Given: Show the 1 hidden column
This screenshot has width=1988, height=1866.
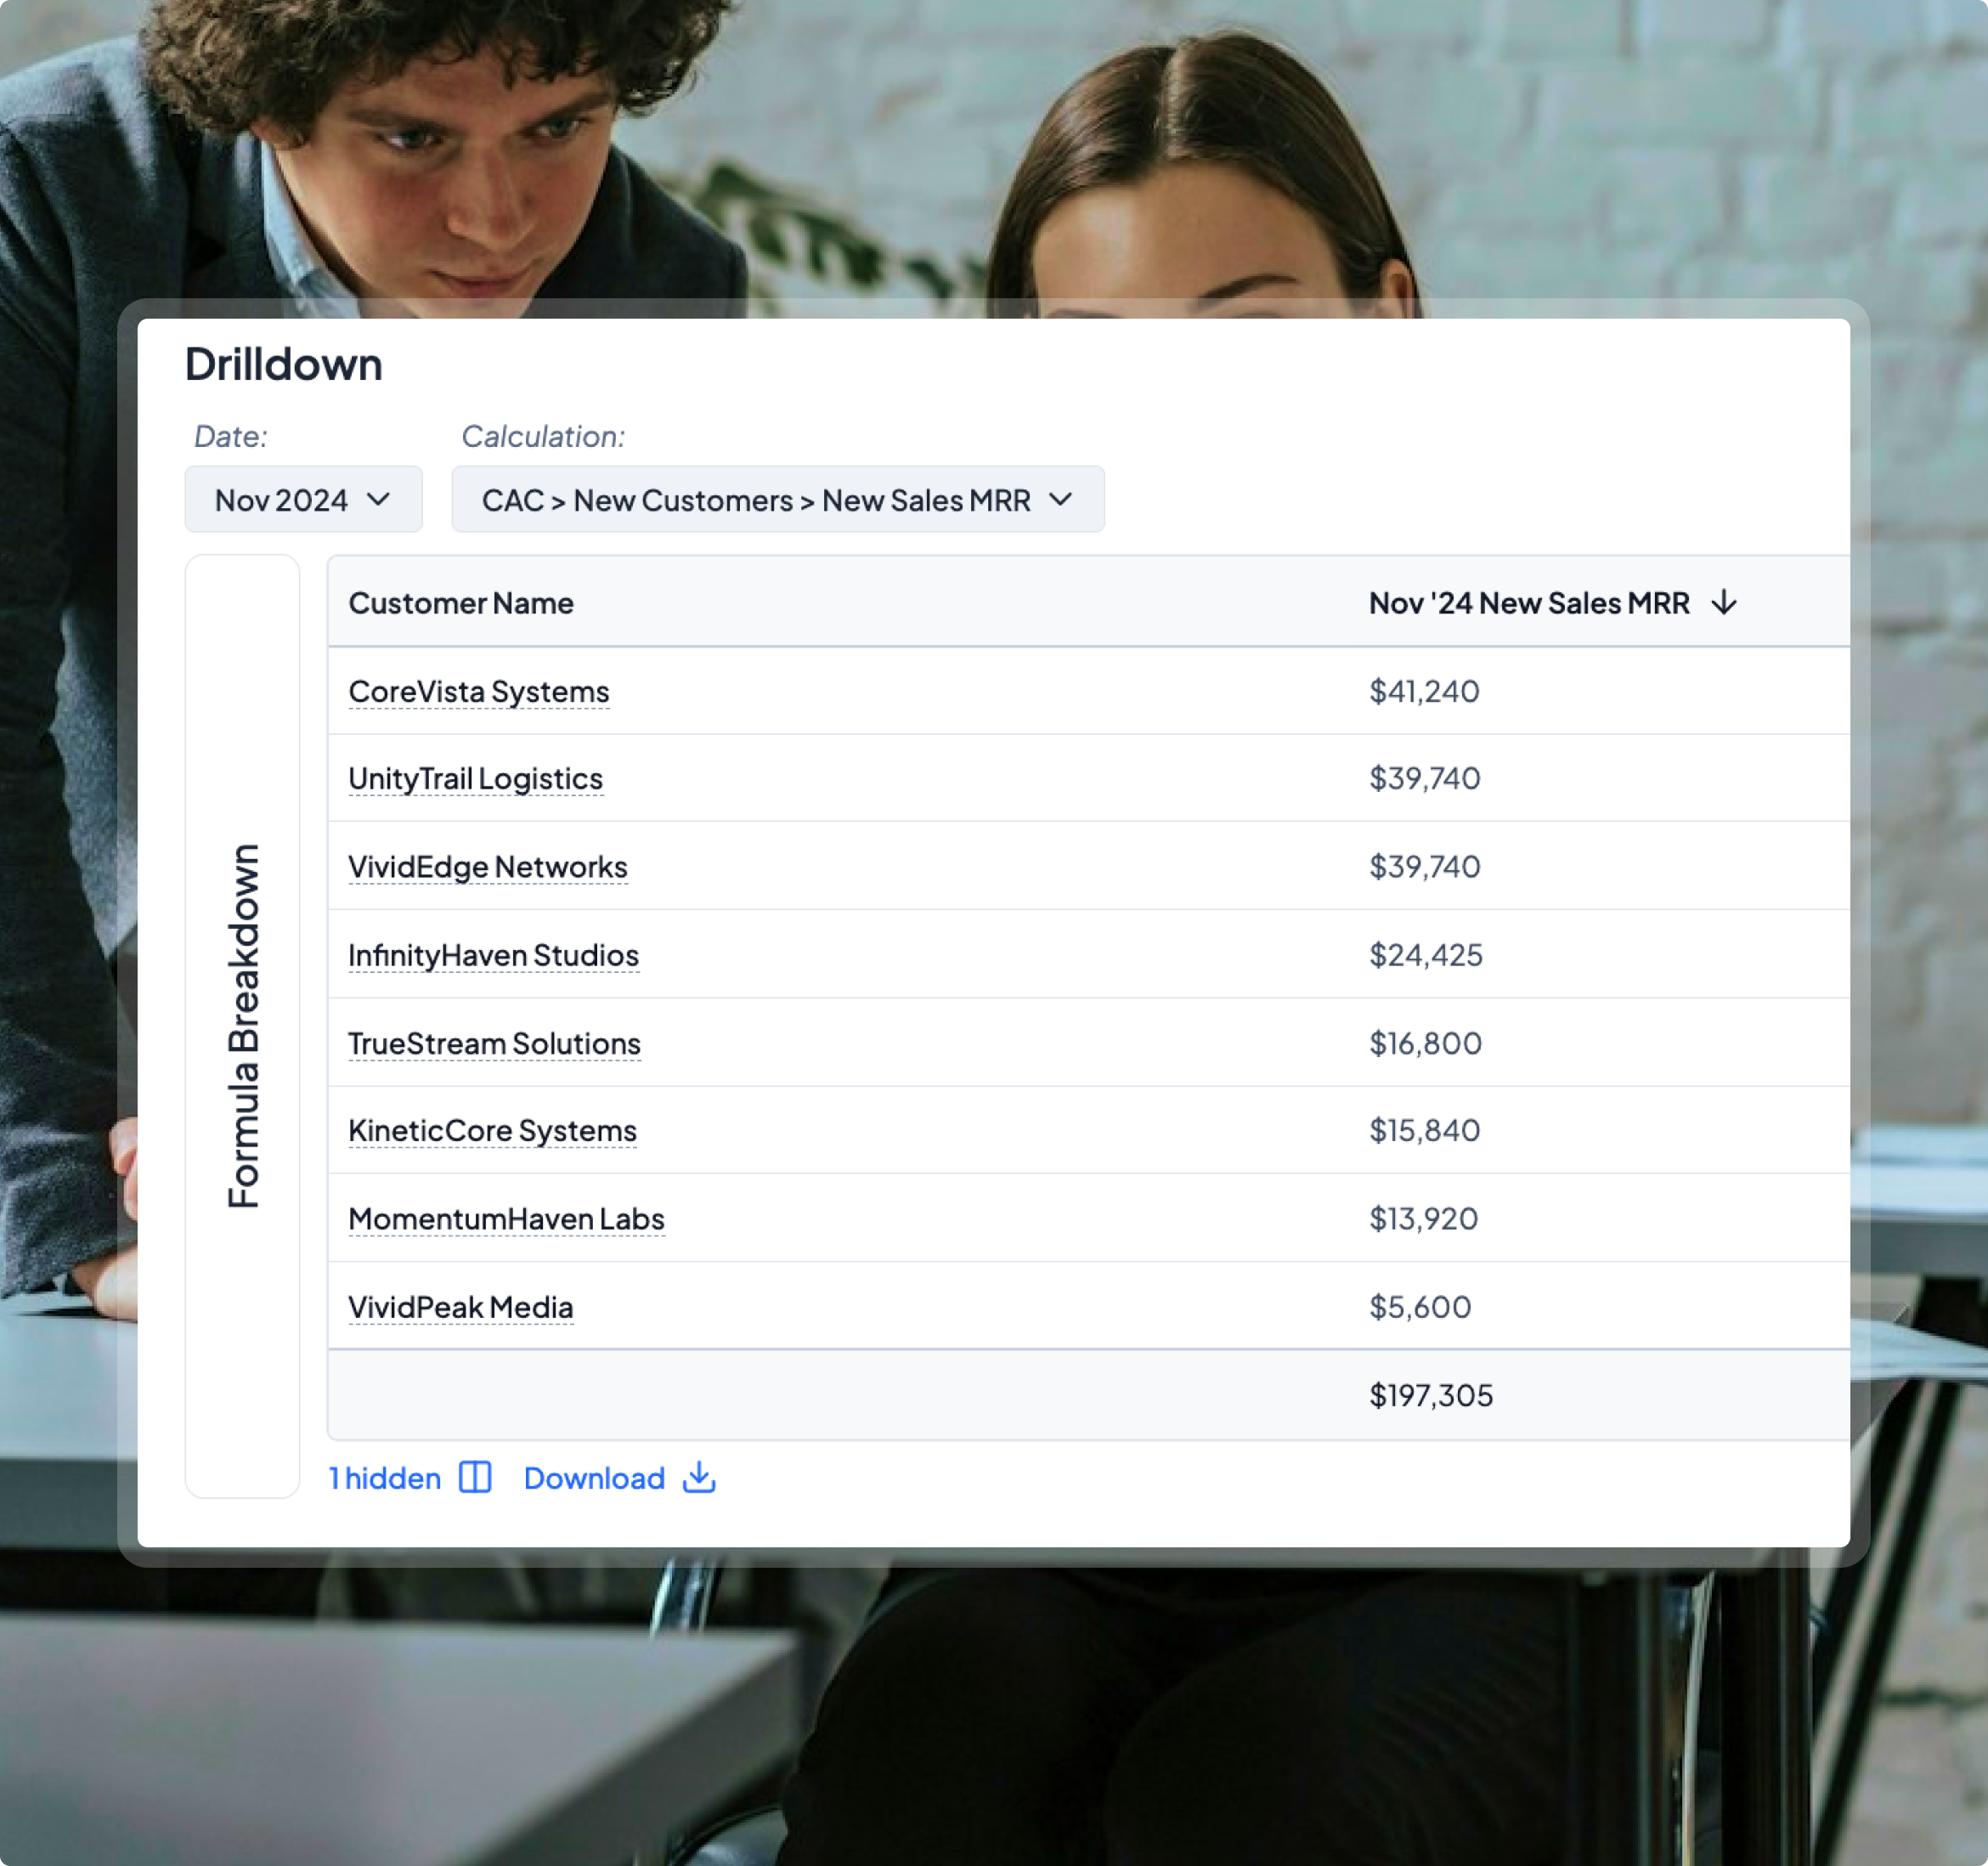Looking at the screenshot, I should click(385, 1478).
